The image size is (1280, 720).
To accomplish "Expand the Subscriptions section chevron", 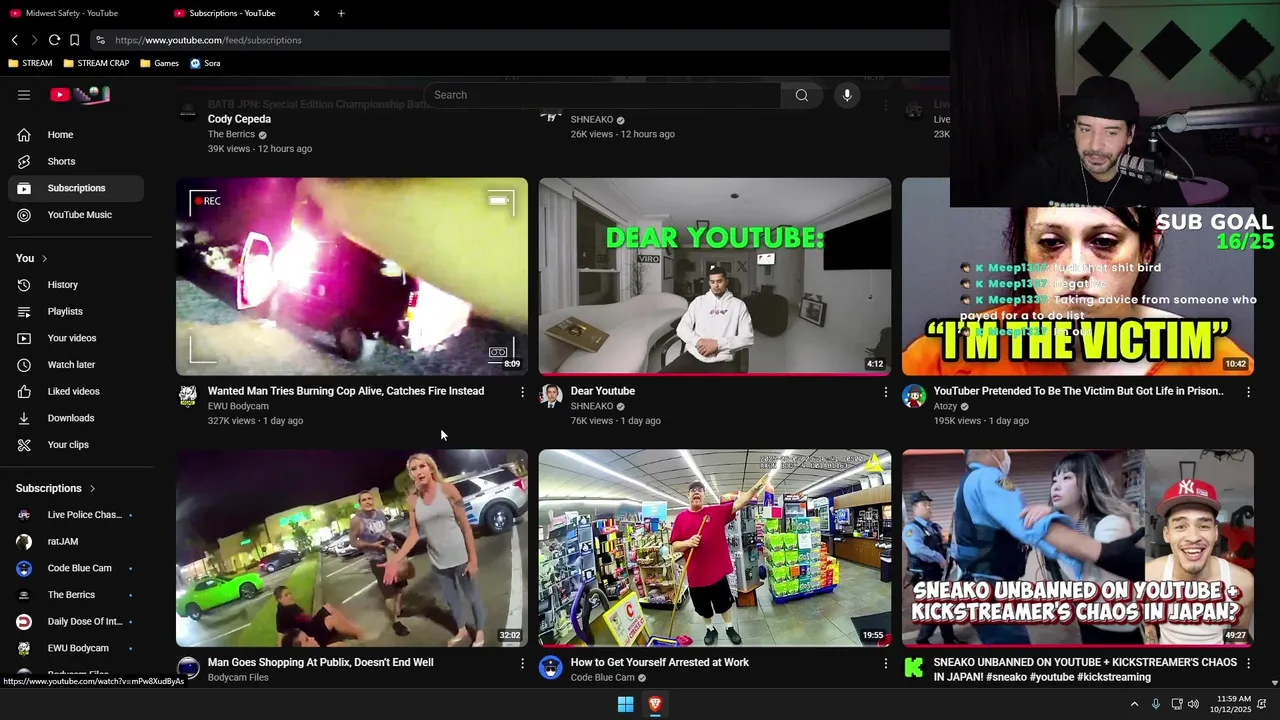I will (92, 489).
